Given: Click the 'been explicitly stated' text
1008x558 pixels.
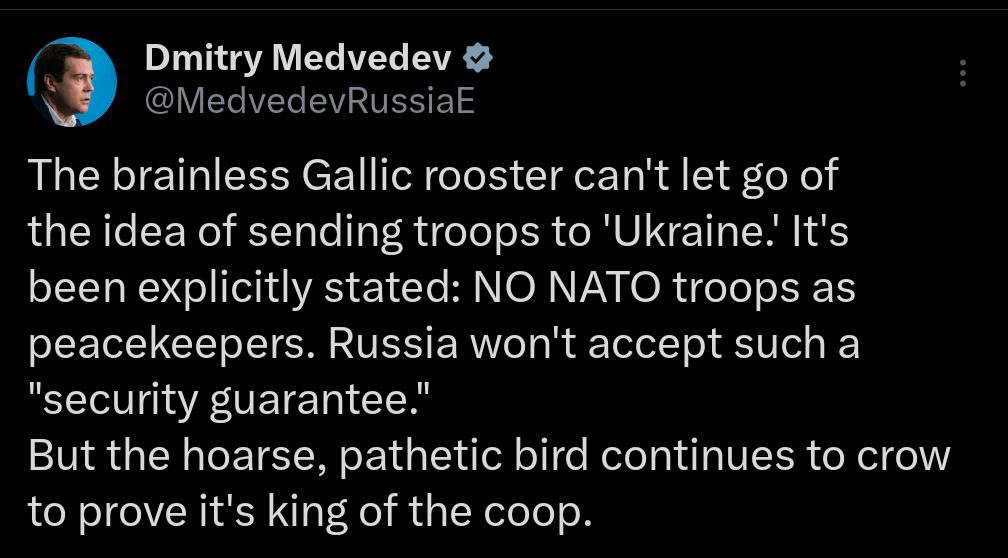Looking at the screenshot, I should coord(241,288).
